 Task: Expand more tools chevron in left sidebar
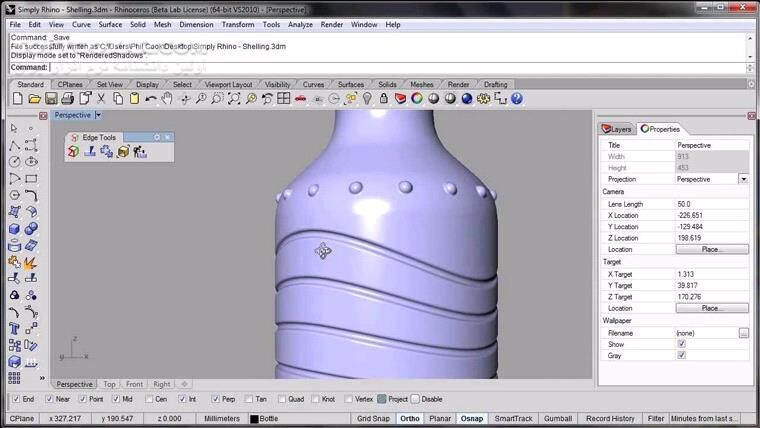[x=41, y=378]
